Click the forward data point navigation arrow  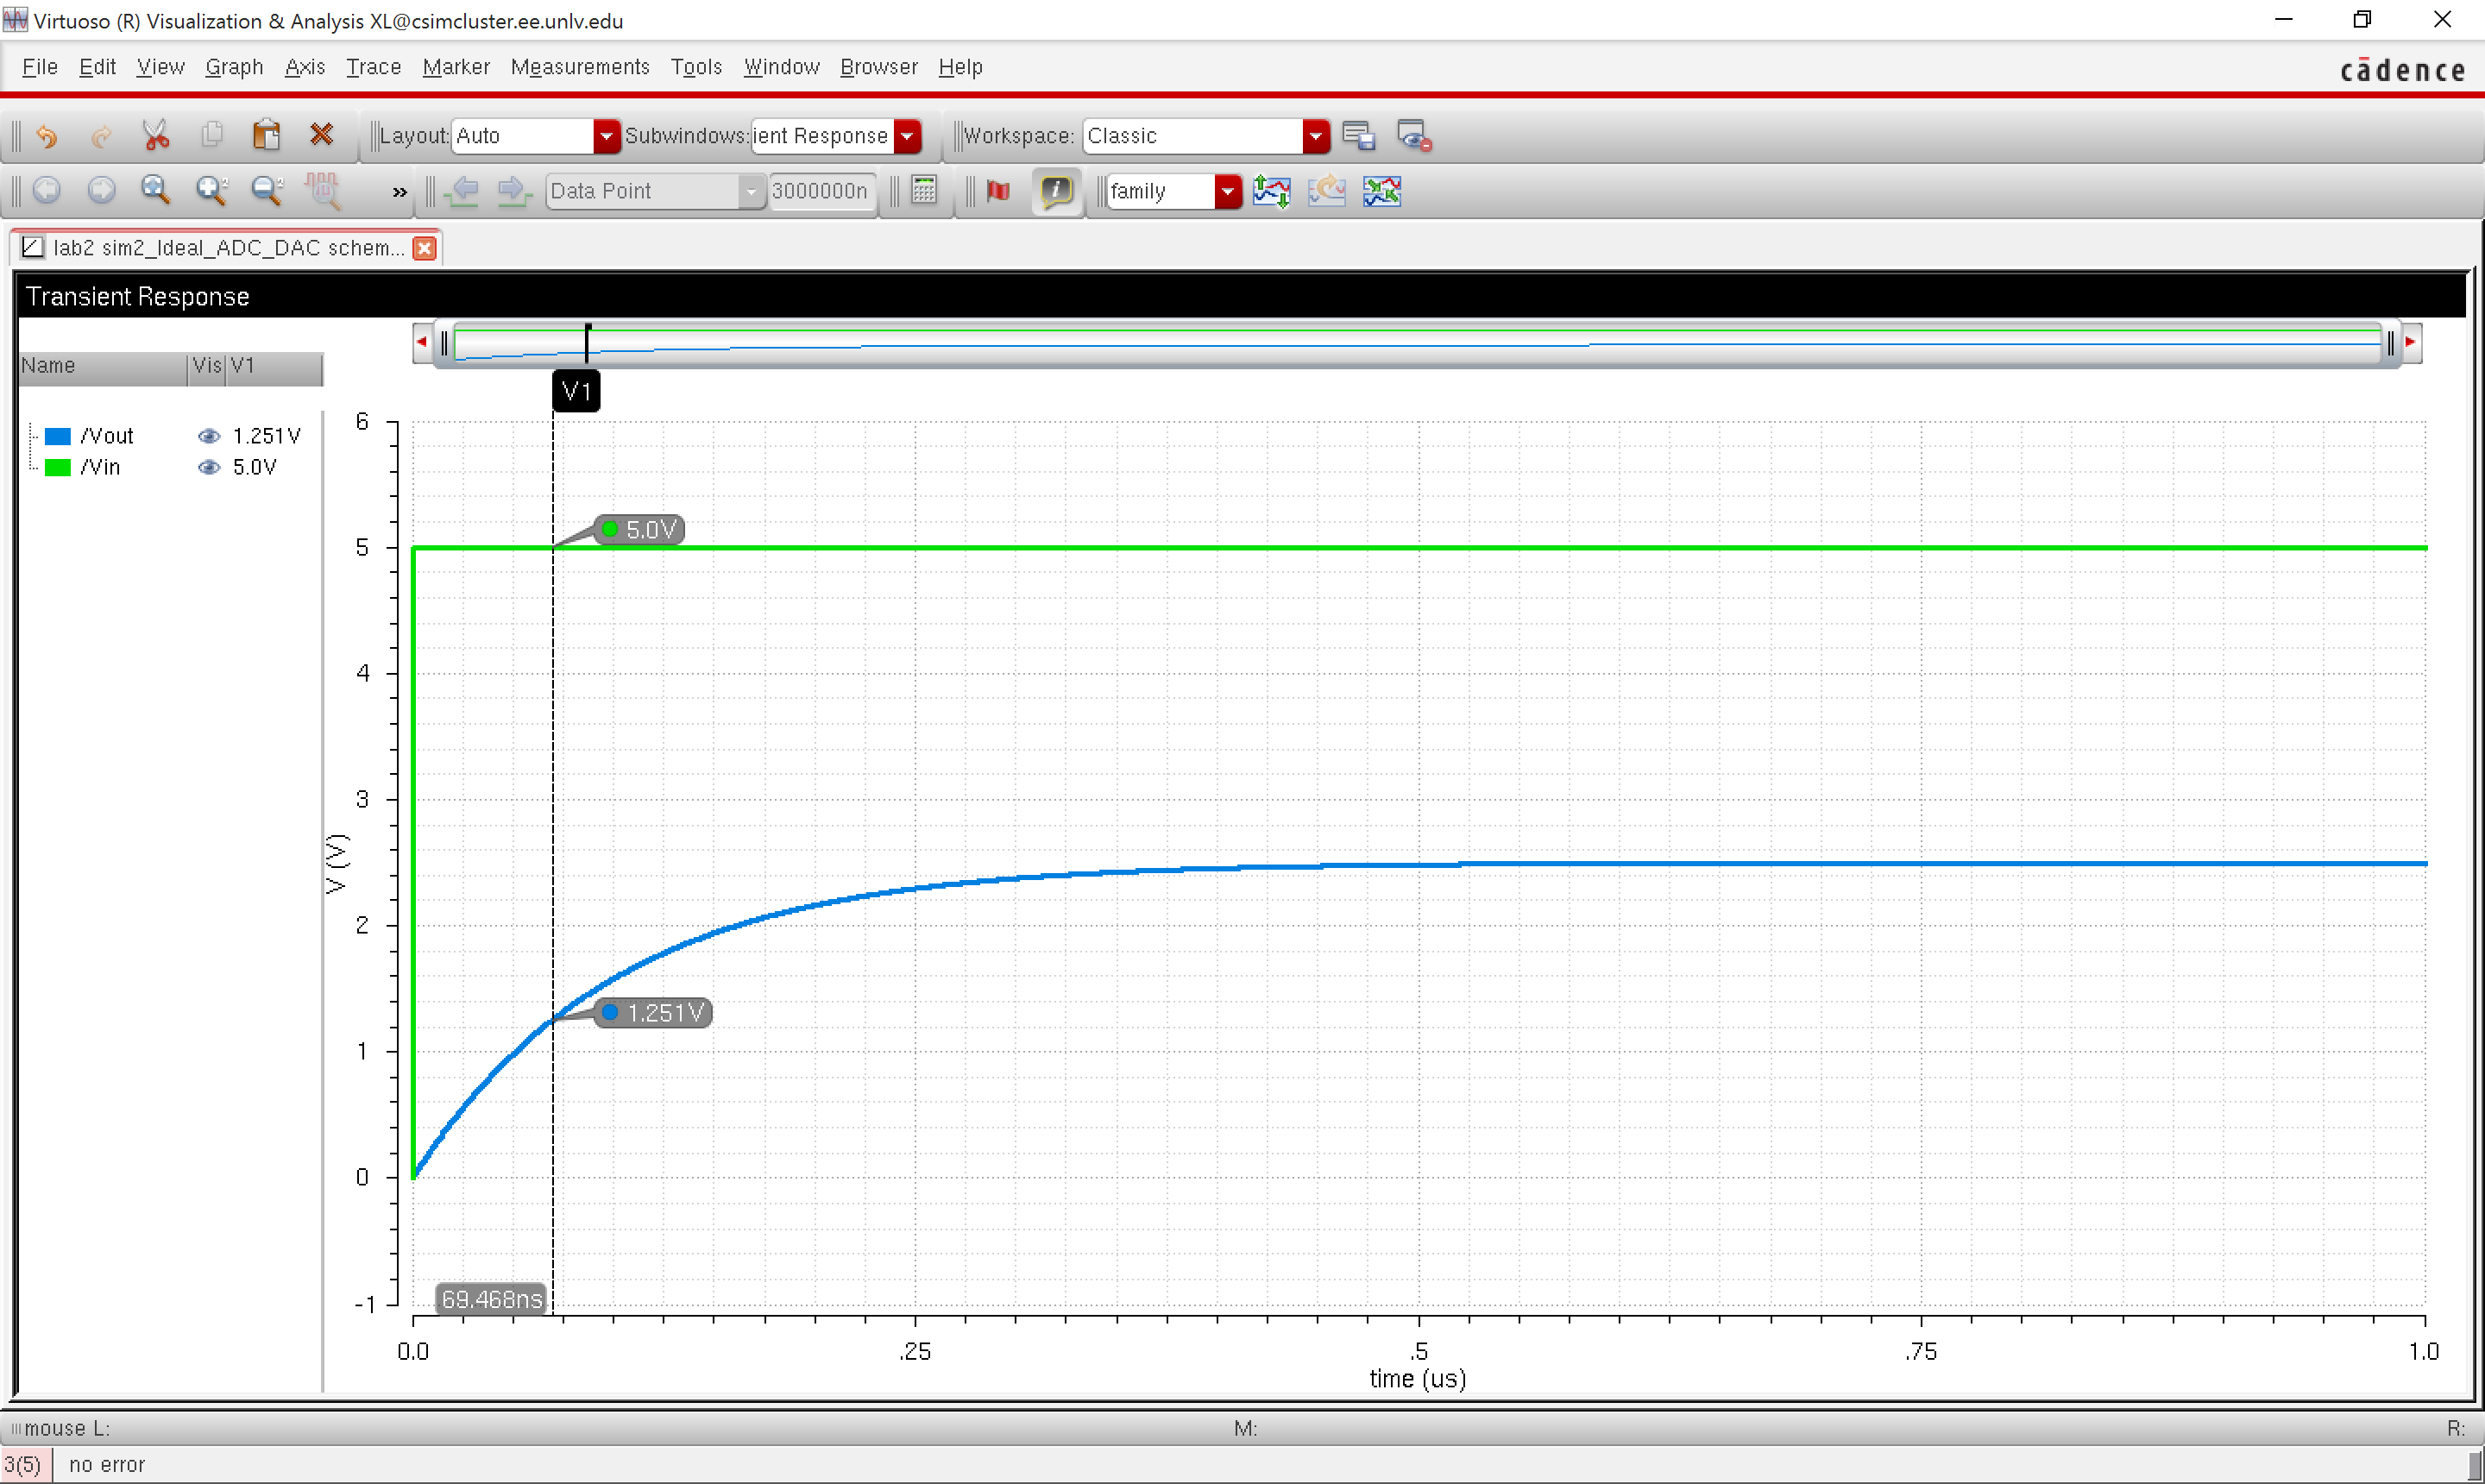click(x=513, y=191)
